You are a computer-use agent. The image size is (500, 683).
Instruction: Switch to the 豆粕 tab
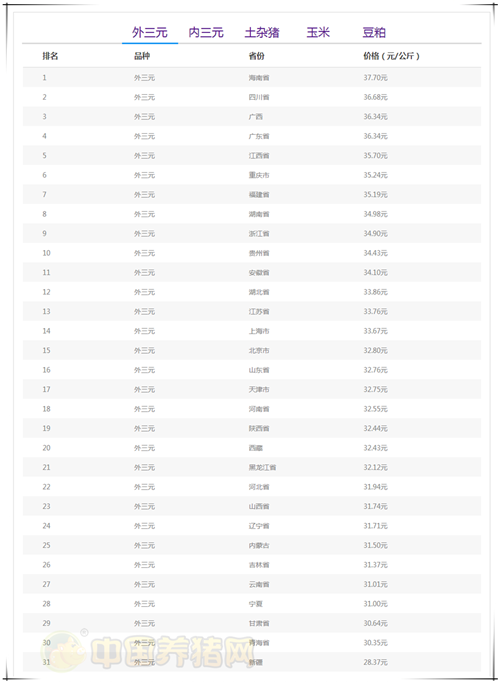point(374,32)
